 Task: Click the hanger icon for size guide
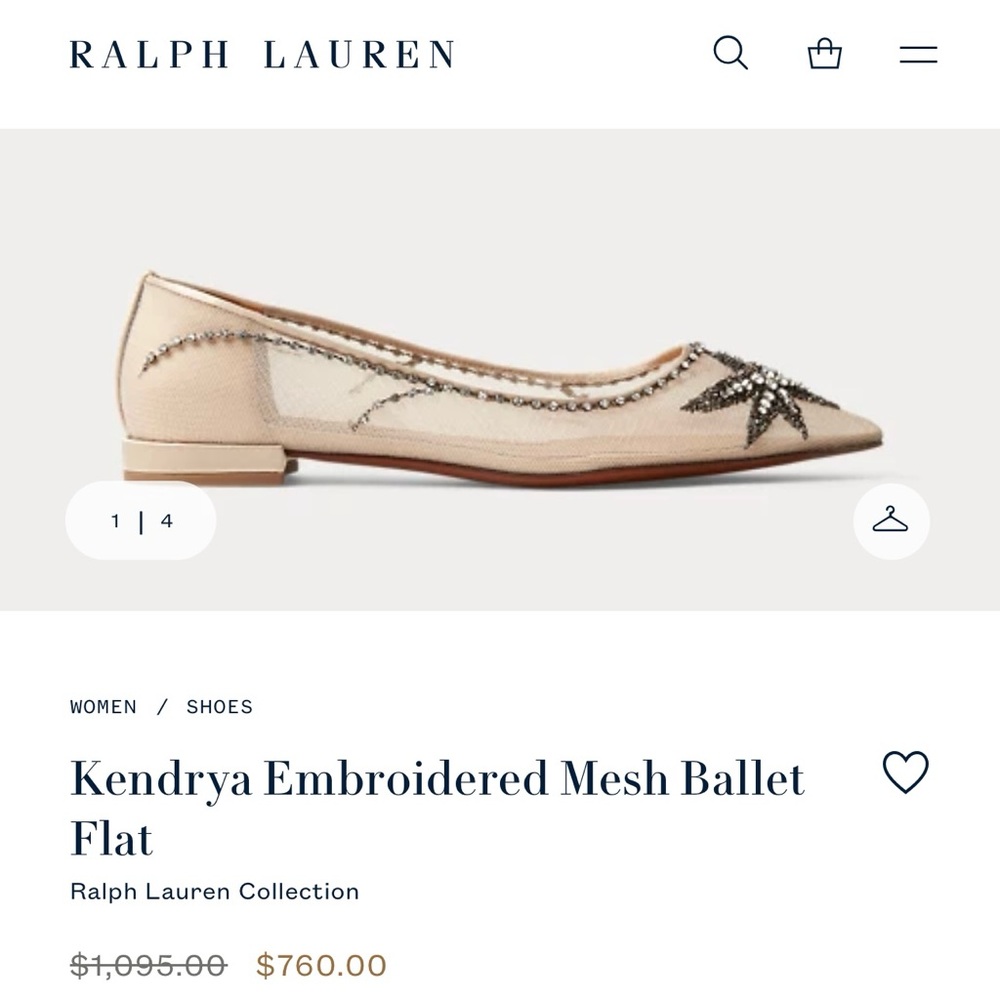click(x=890, y=519)
